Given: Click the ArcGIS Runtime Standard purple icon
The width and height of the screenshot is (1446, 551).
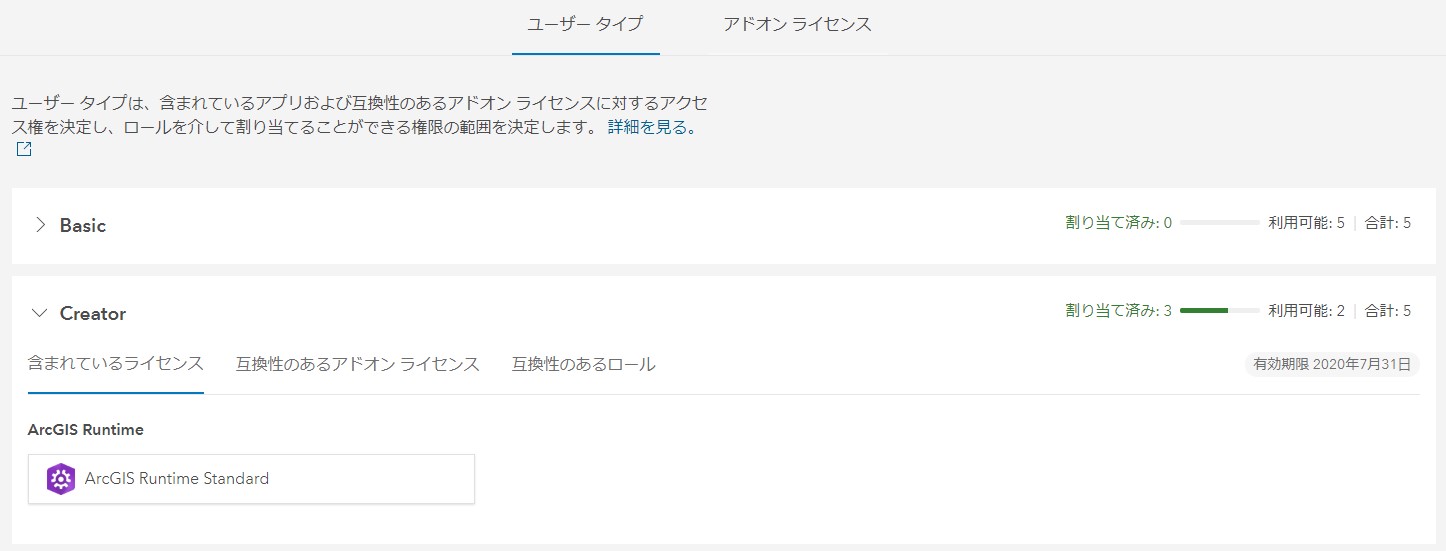Looking at the screenshot, I should click(x=61, y=479).
